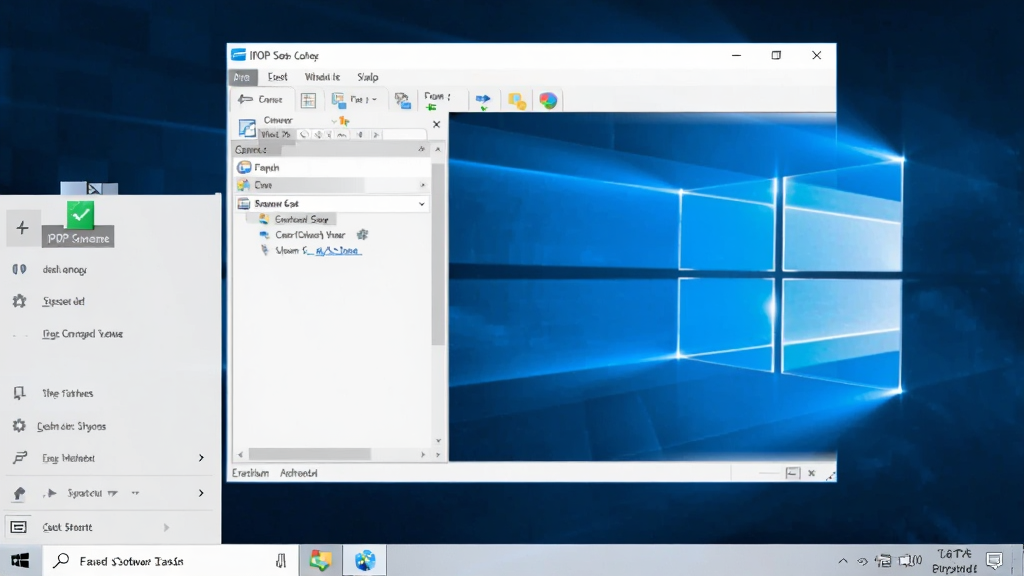
Task: Open the Start menu row with the bookmark icon
Action: pyautogui.click(x=110, y=393)
